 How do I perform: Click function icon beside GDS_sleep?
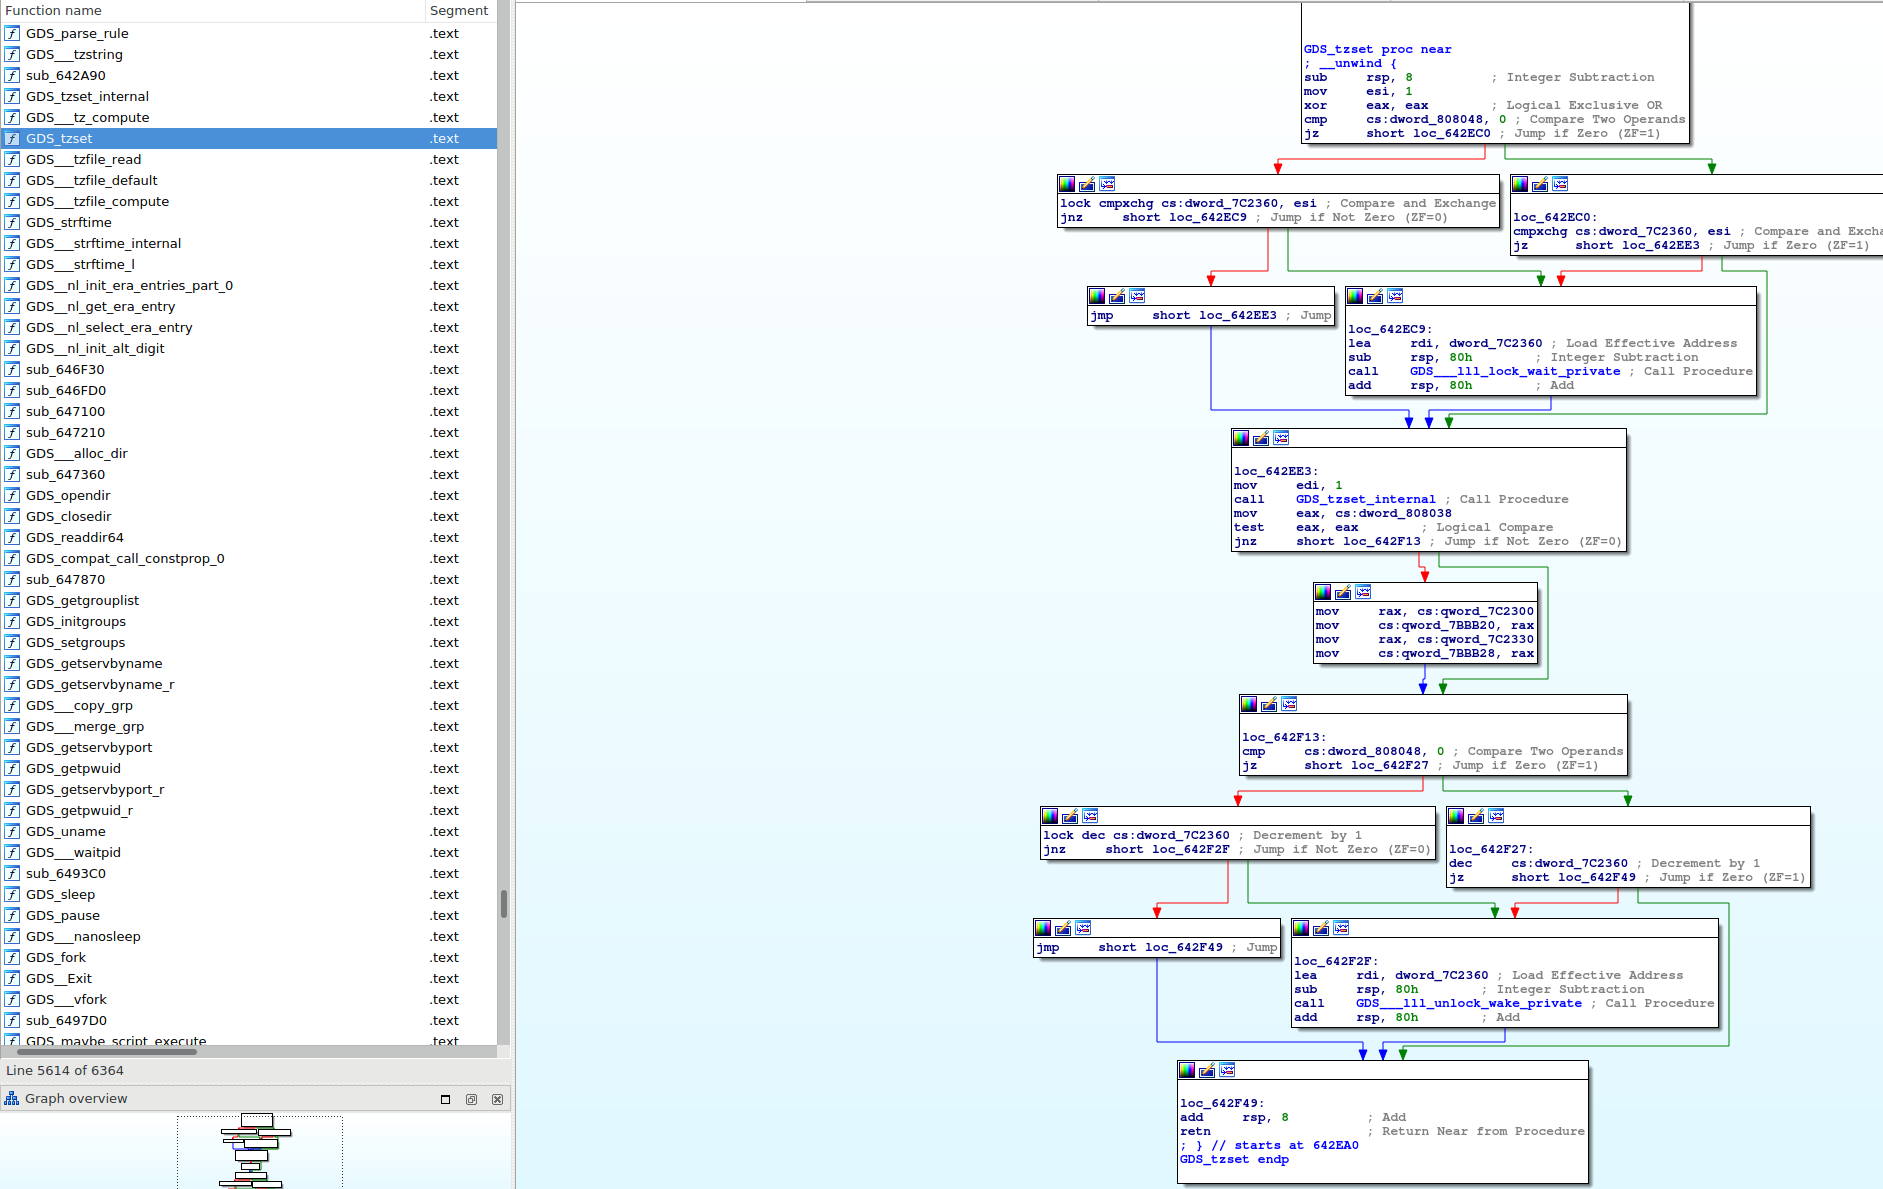pyautogui.click(x=12, y=894)
